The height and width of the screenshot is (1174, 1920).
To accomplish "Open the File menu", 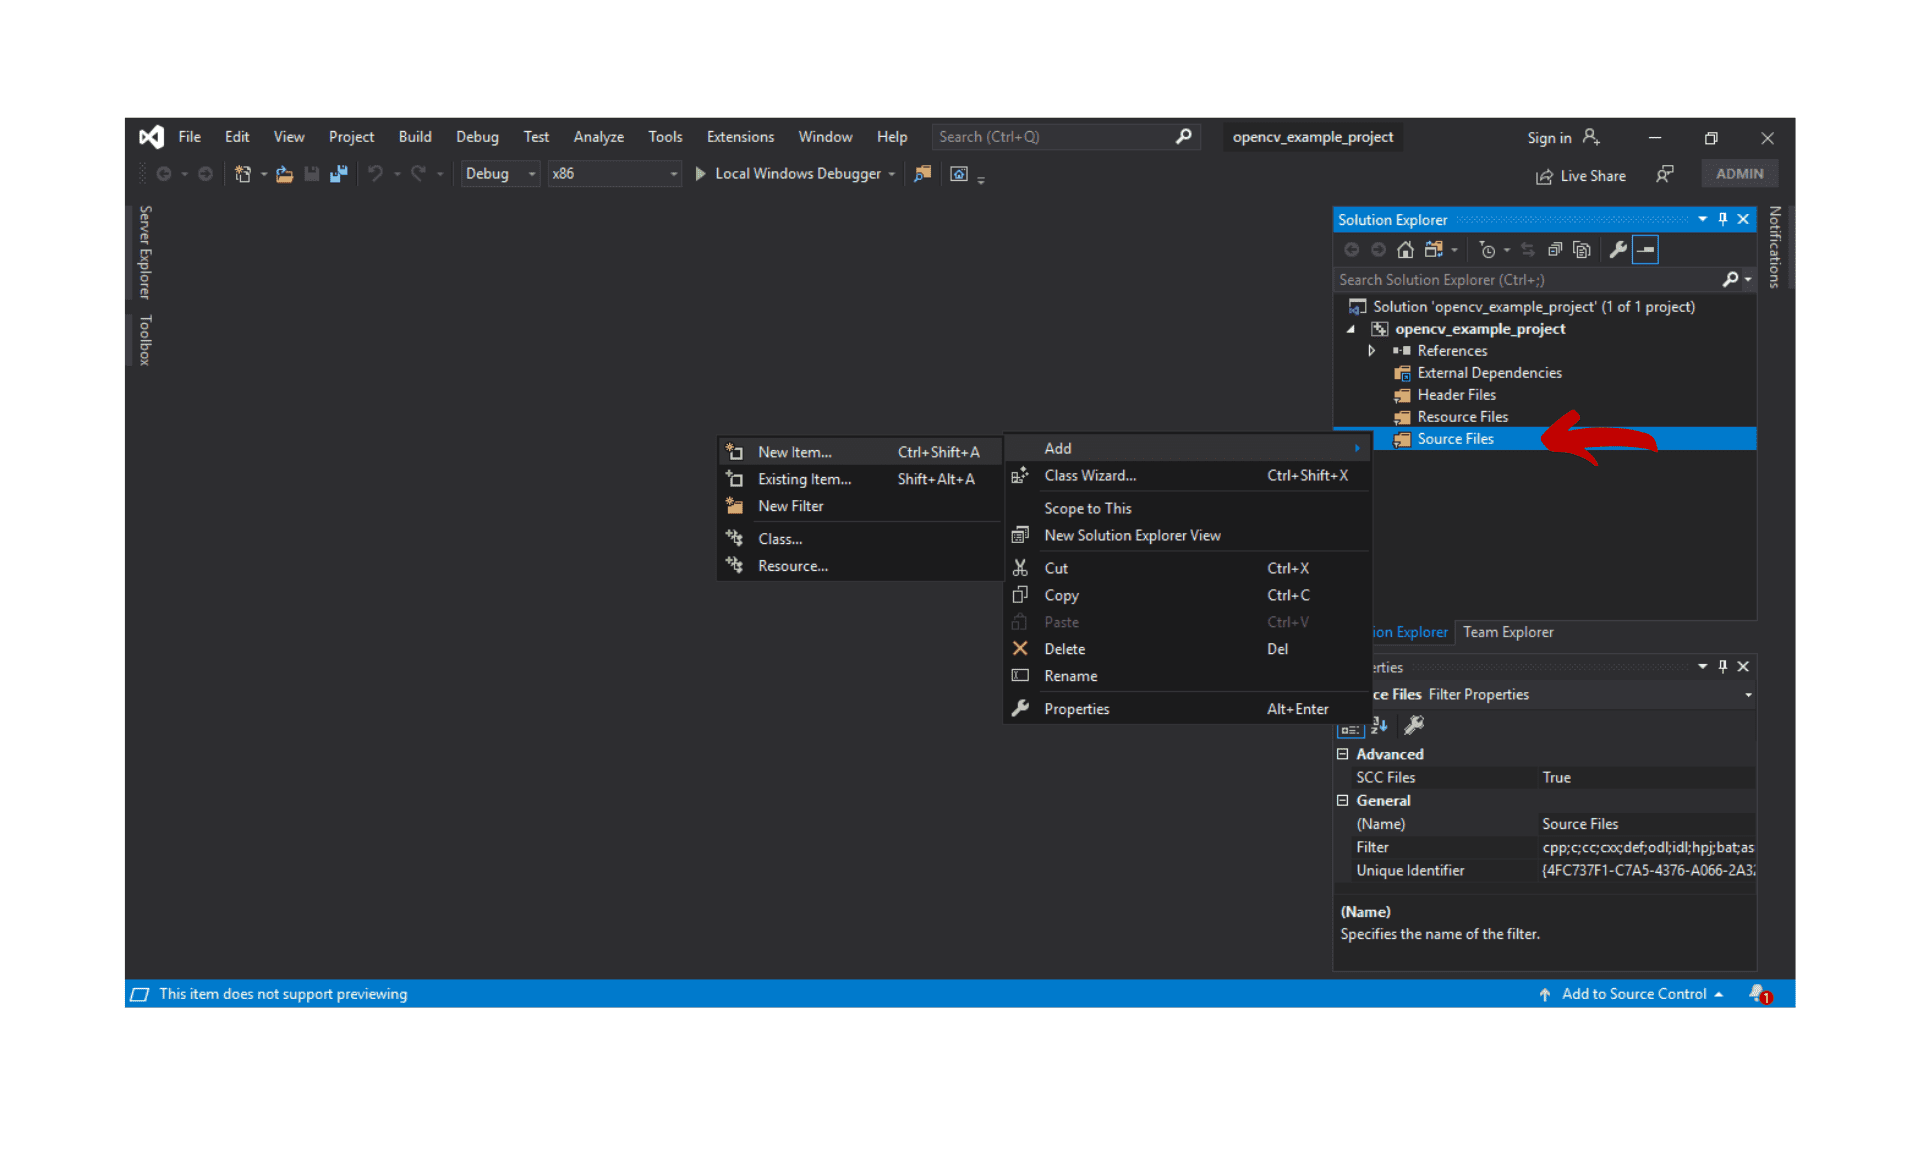I will click(189, 137).
